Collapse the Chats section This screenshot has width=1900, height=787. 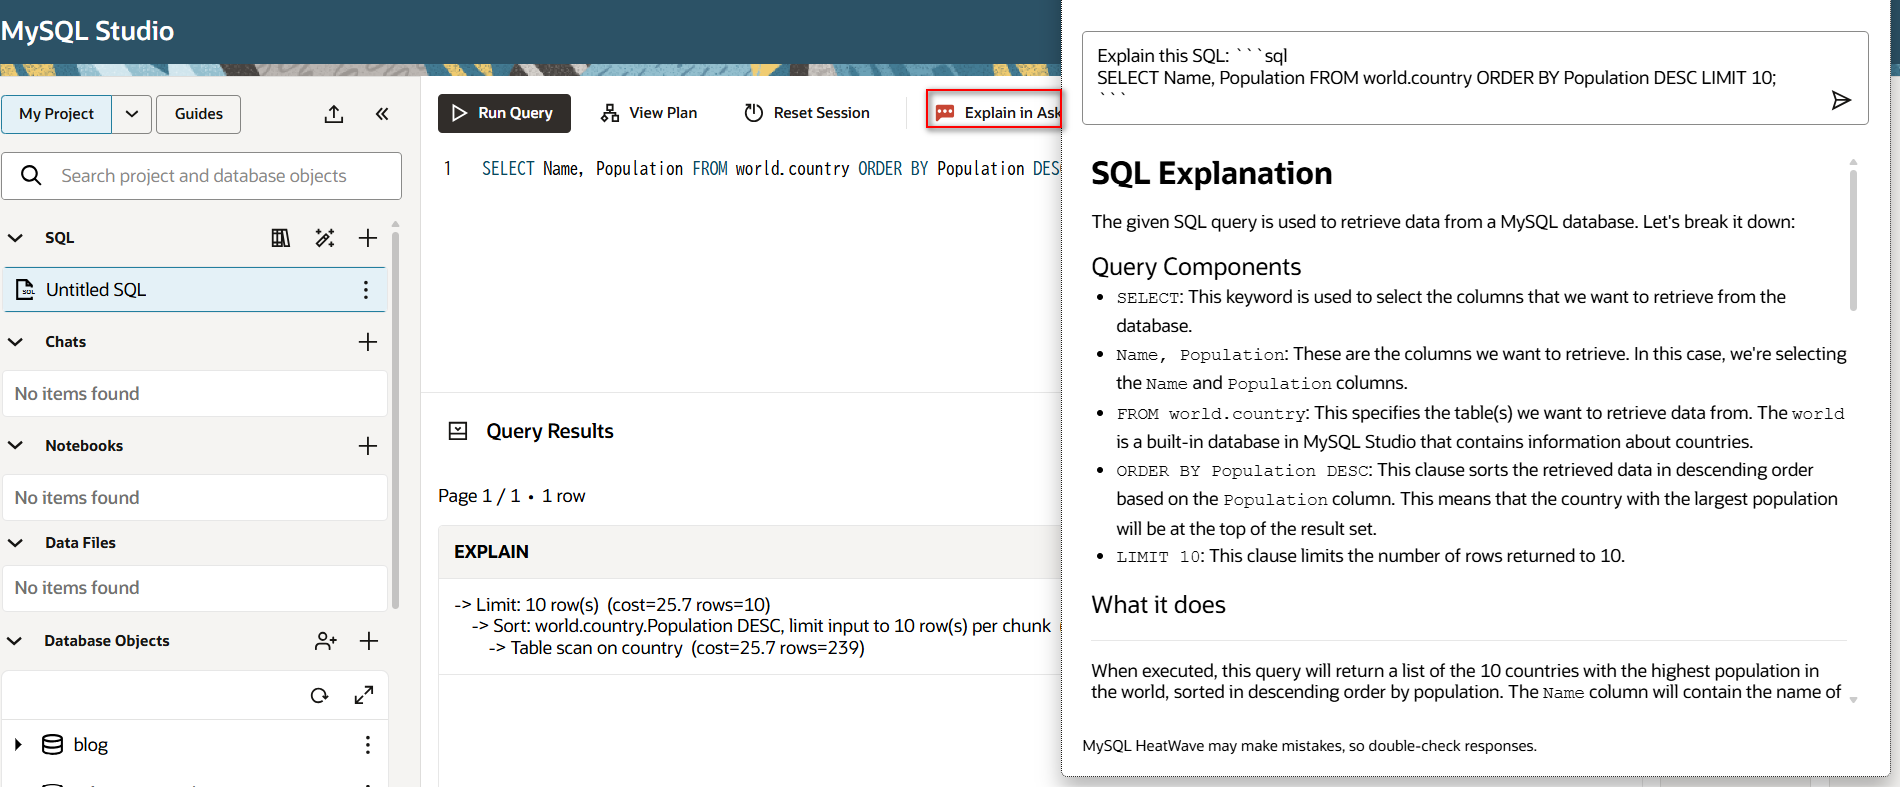pyautogui.click(x=16, y=342)
